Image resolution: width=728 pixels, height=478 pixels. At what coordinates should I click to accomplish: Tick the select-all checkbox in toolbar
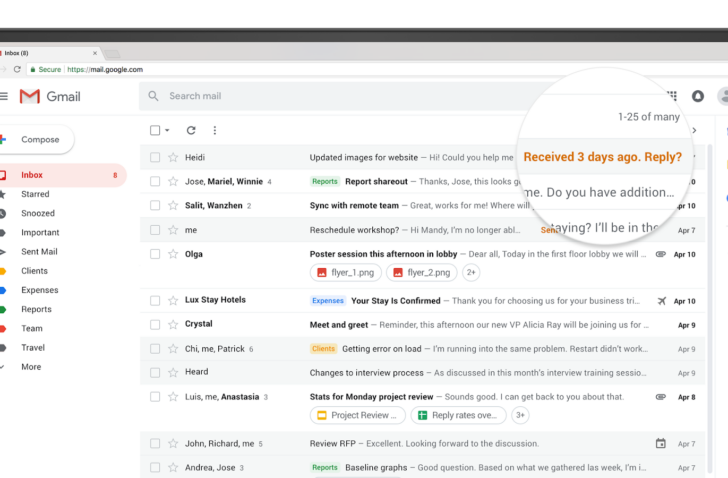click(155, 130)
